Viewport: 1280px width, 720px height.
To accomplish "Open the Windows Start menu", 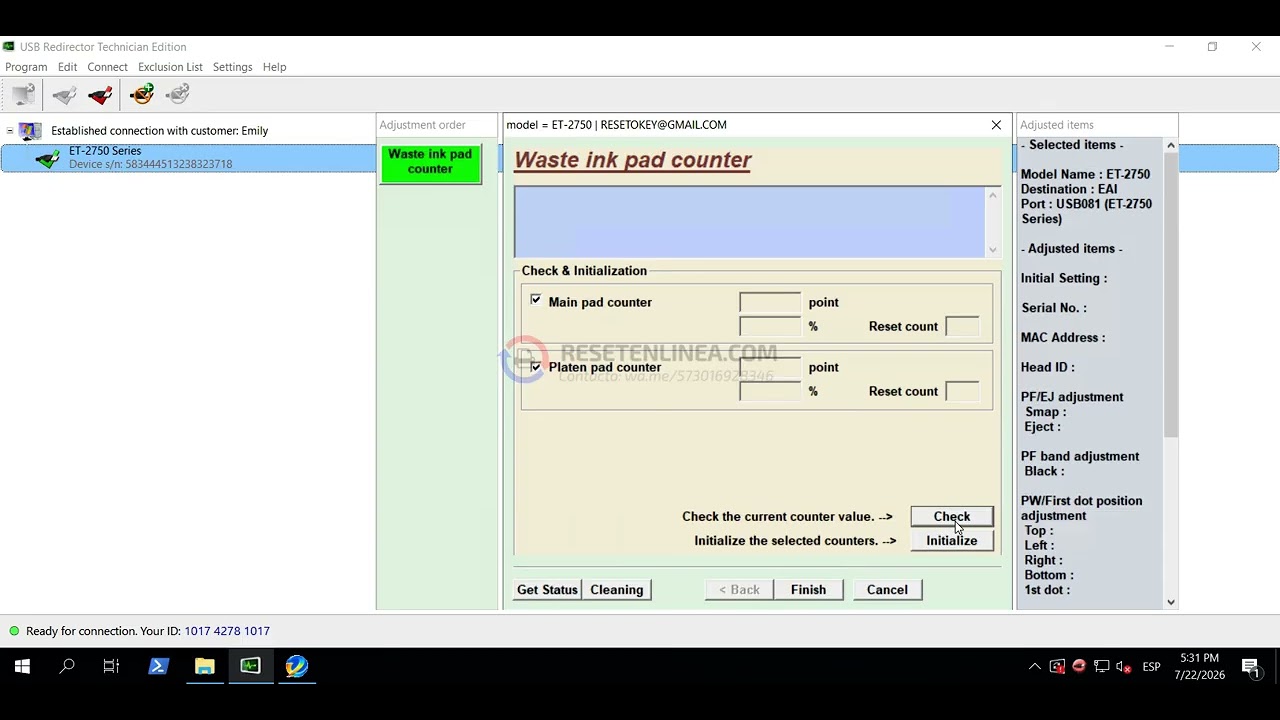I will pos(22,666).
